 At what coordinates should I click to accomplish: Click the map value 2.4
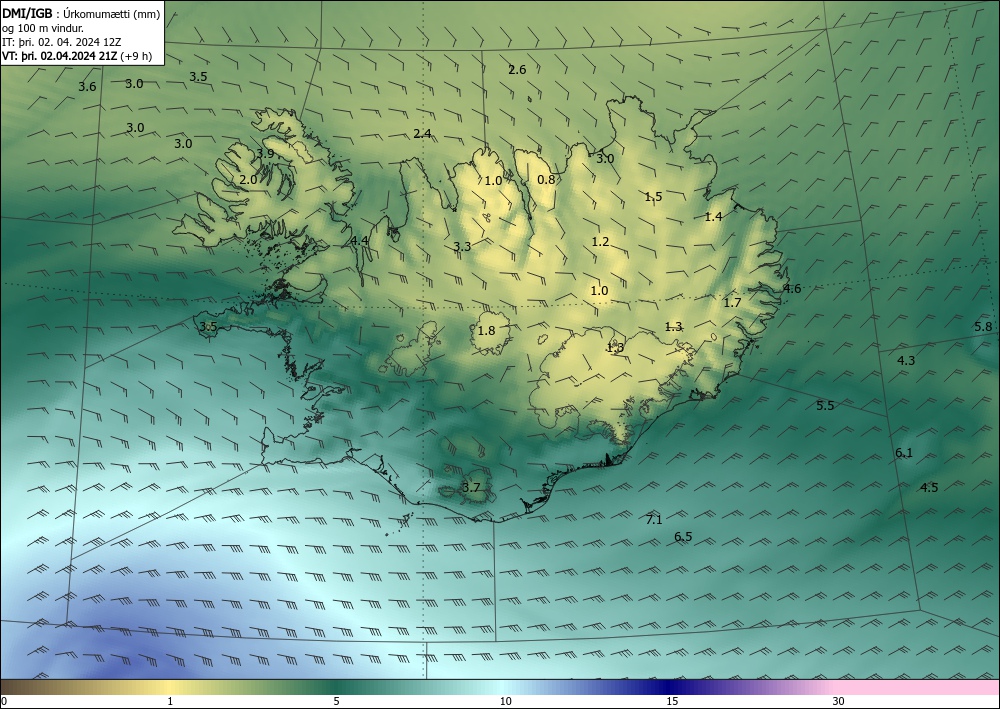click(x=422, y=133)
